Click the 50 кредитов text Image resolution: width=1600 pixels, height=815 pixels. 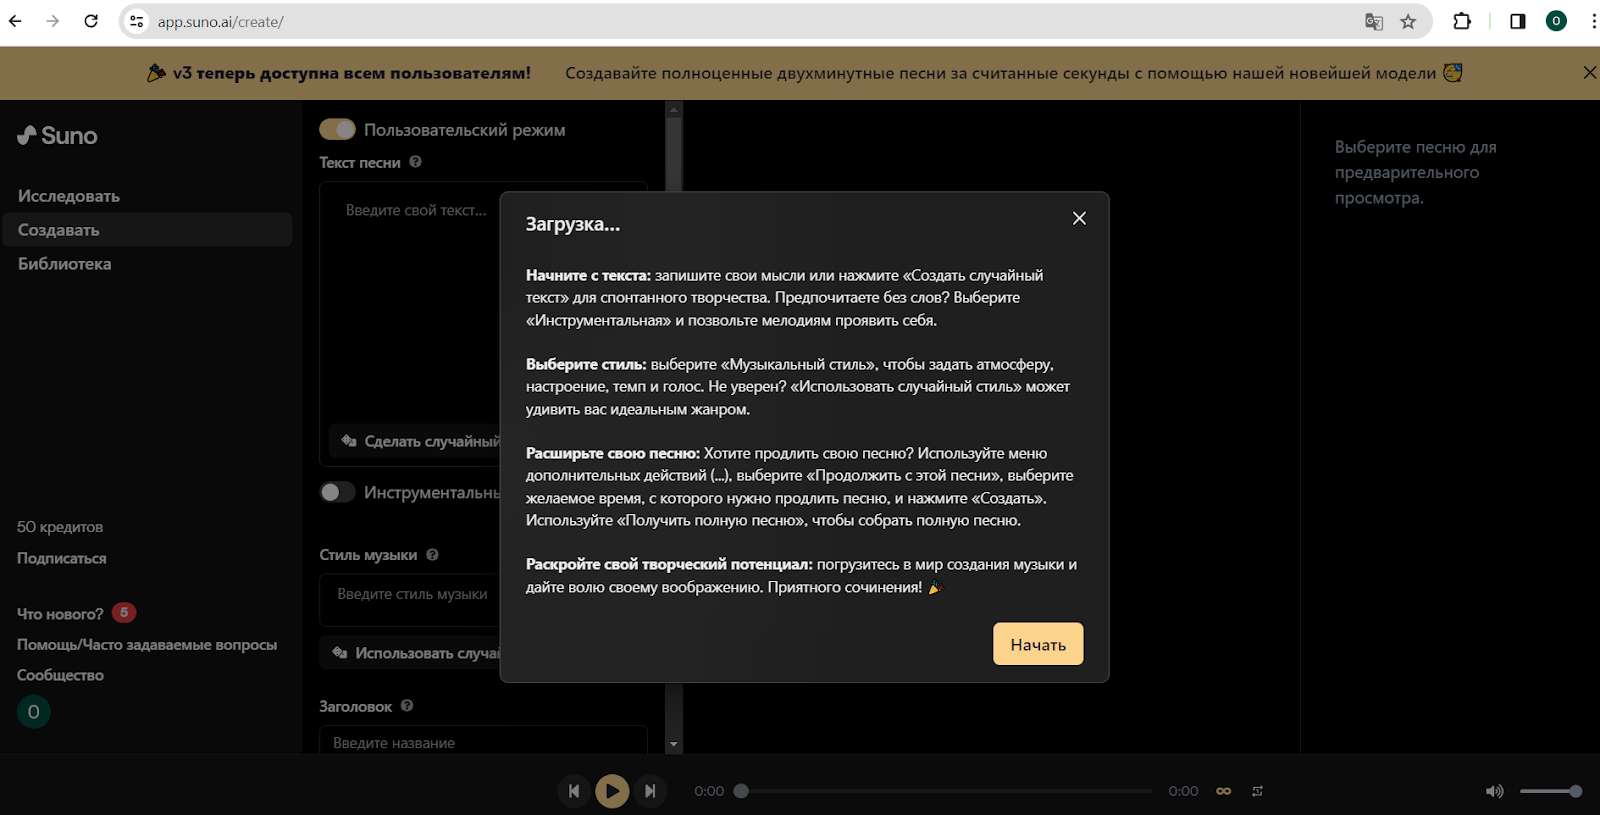pyautogui.click(x=60, y=527)
